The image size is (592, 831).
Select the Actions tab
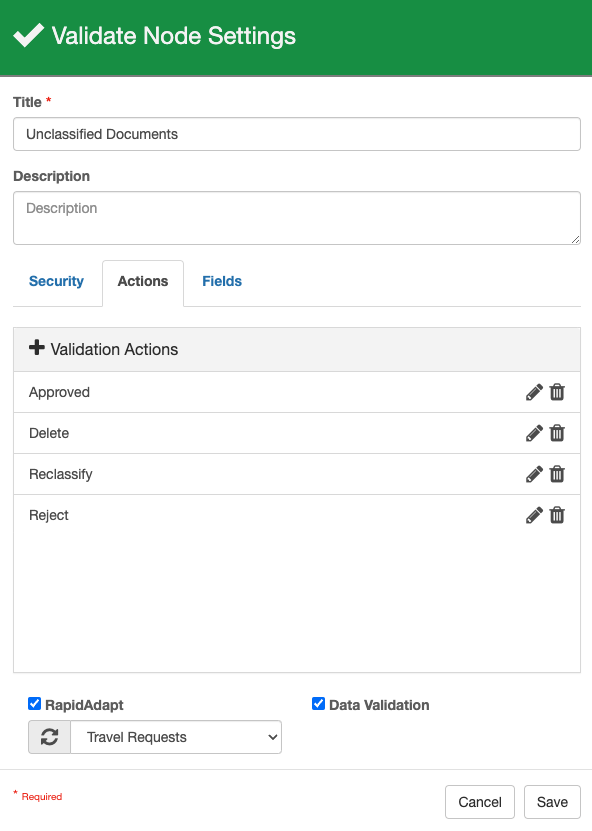click(143, 282)
